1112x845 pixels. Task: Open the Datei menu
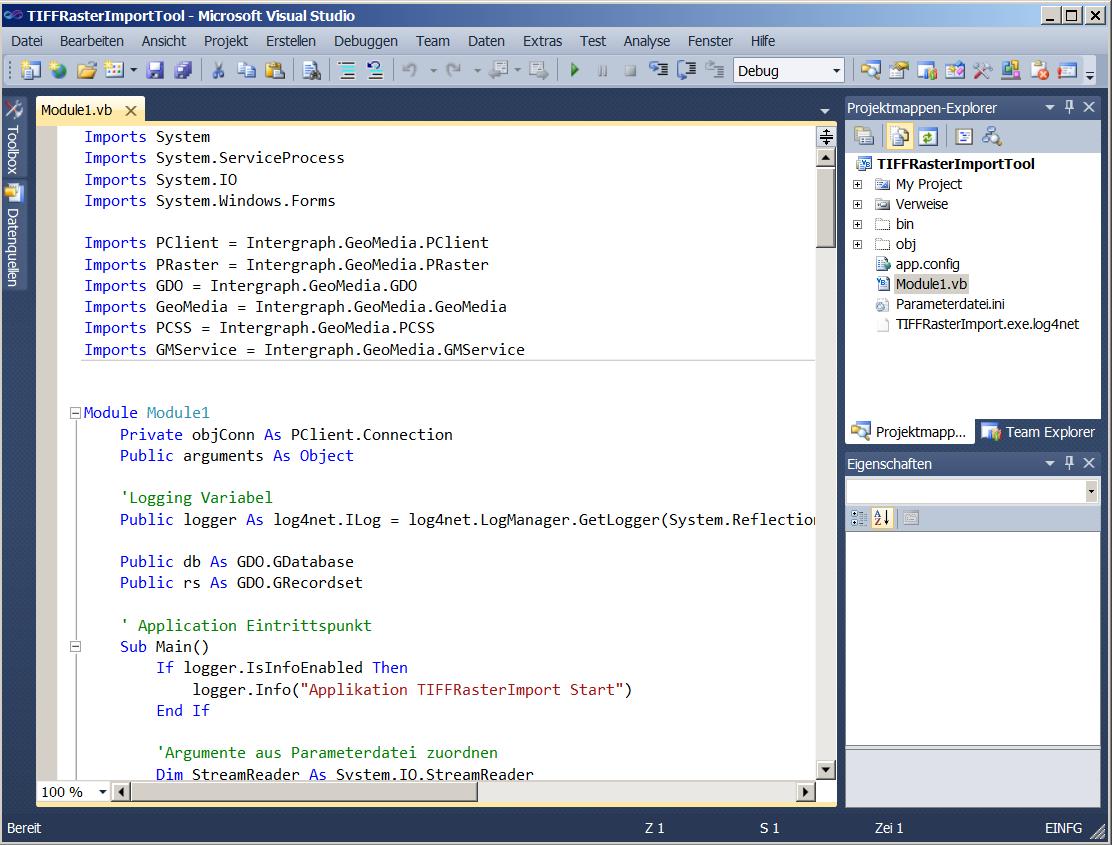[x=27, y=41]
